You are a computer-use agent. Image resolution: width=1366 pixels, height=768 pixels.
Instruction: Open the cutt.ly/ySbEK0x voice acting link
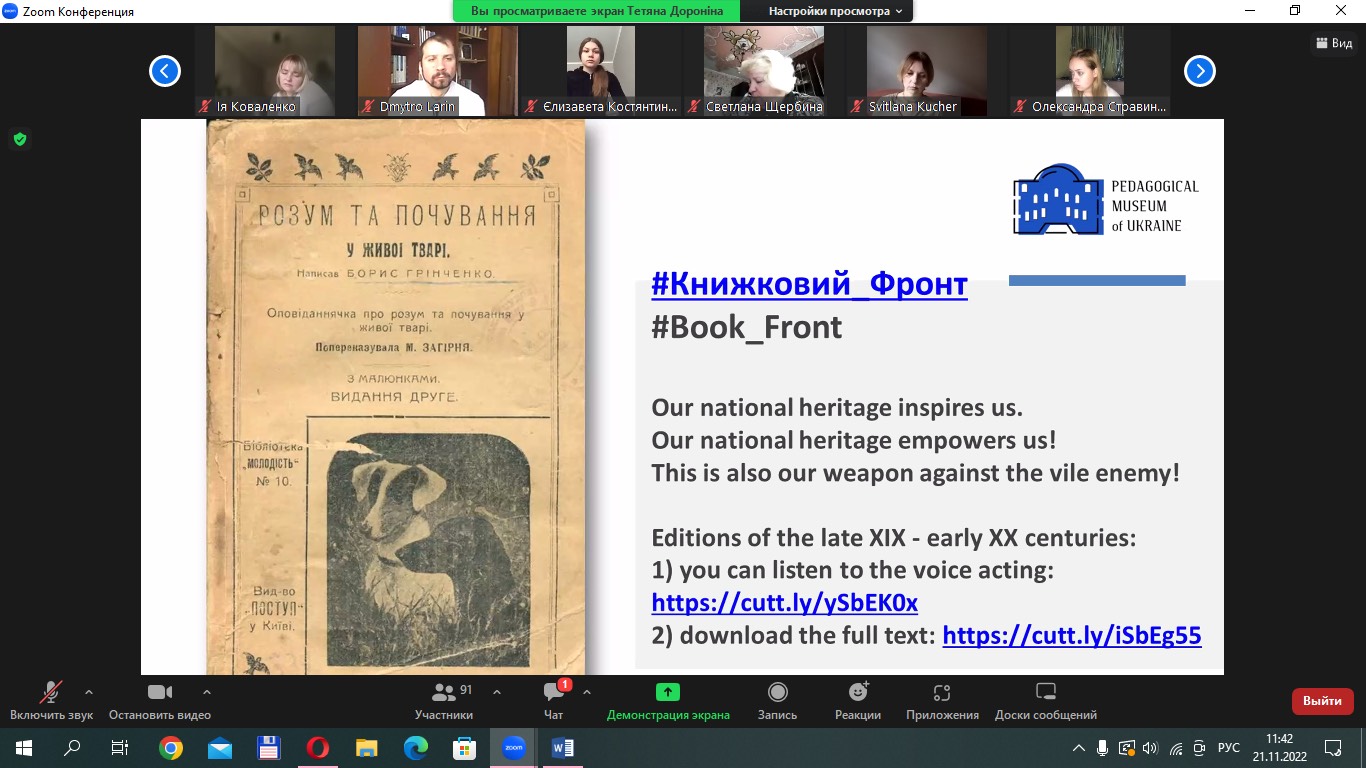coord(784,603)
